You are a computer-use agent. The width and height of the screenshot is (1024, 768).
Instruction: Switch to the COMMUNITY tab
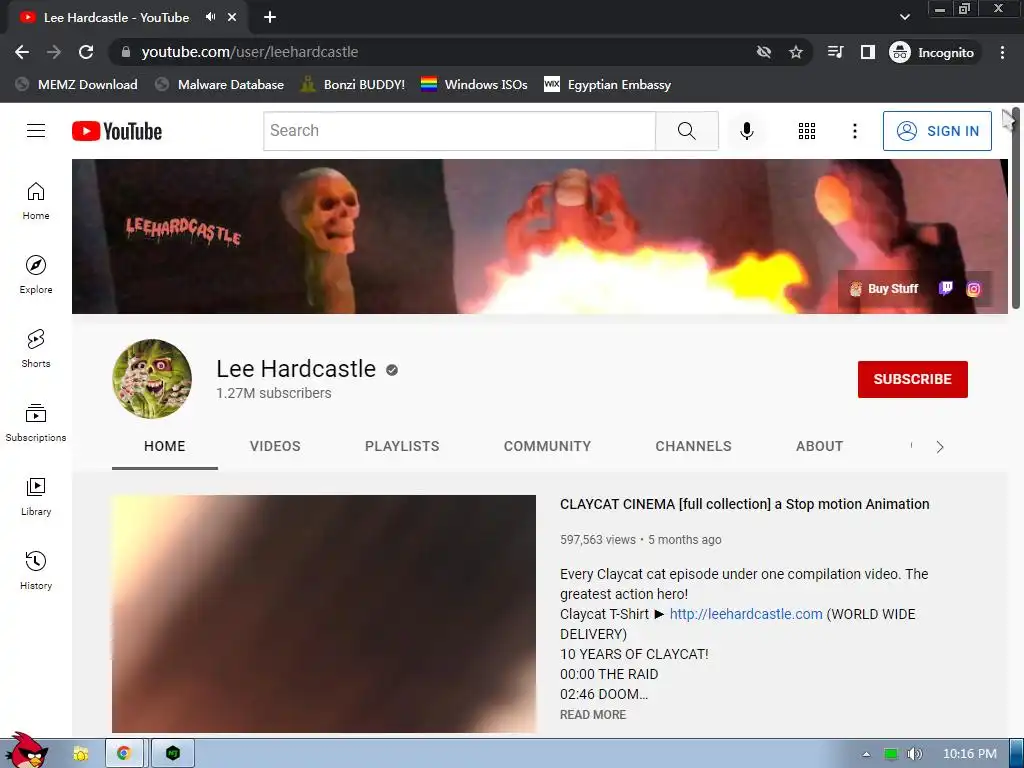547,446
